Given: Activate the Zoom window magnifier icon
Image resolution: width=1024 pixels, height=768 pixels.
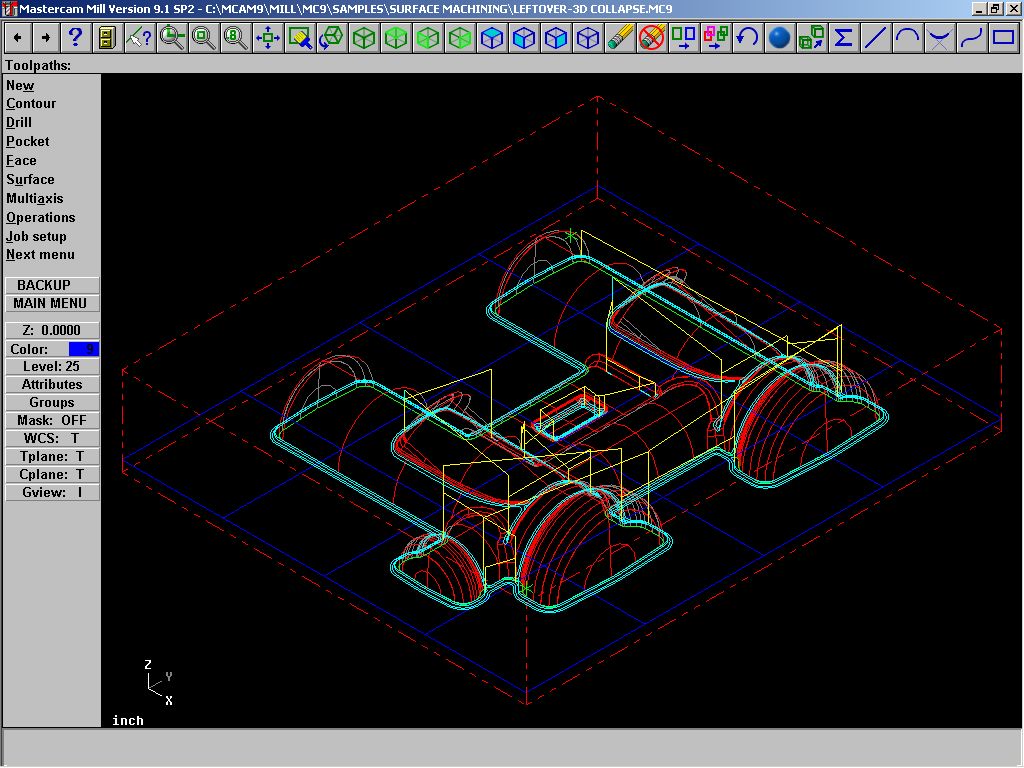Looking at the screenshot, I should pos(172,38).
